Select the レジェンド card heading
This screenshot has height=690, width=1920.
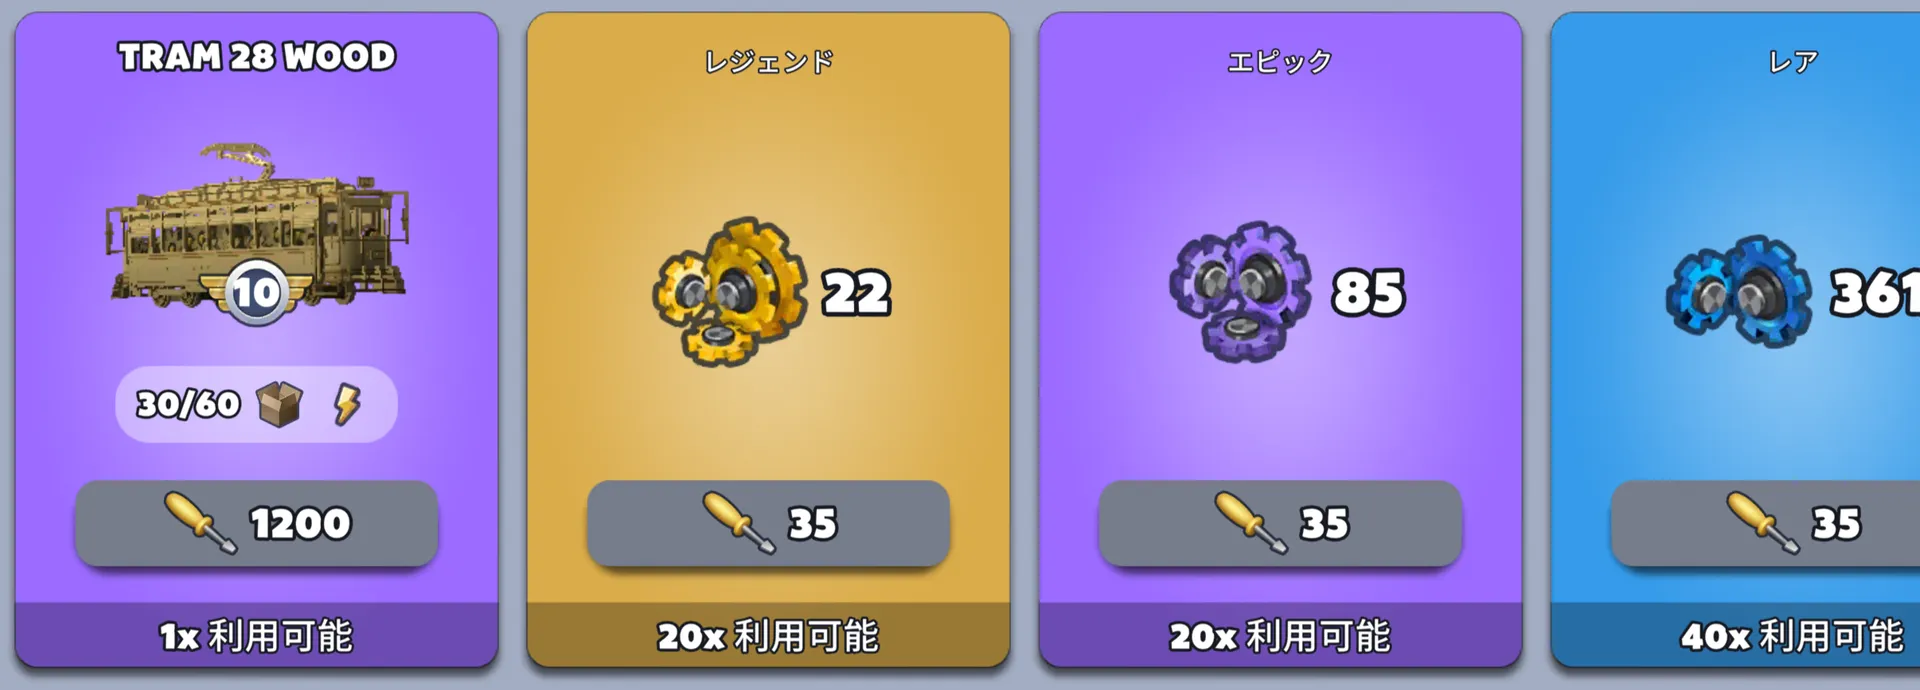(768, 62)
